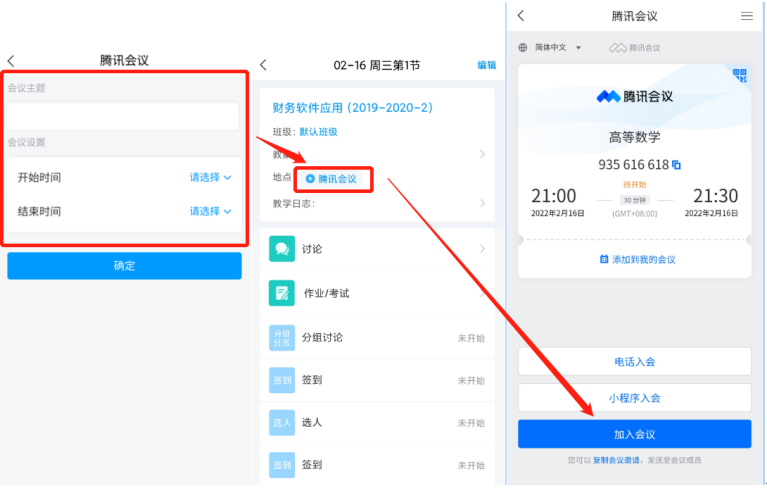
Task: Click the 会议主题 text input field
Action: (x=123, y=116)
